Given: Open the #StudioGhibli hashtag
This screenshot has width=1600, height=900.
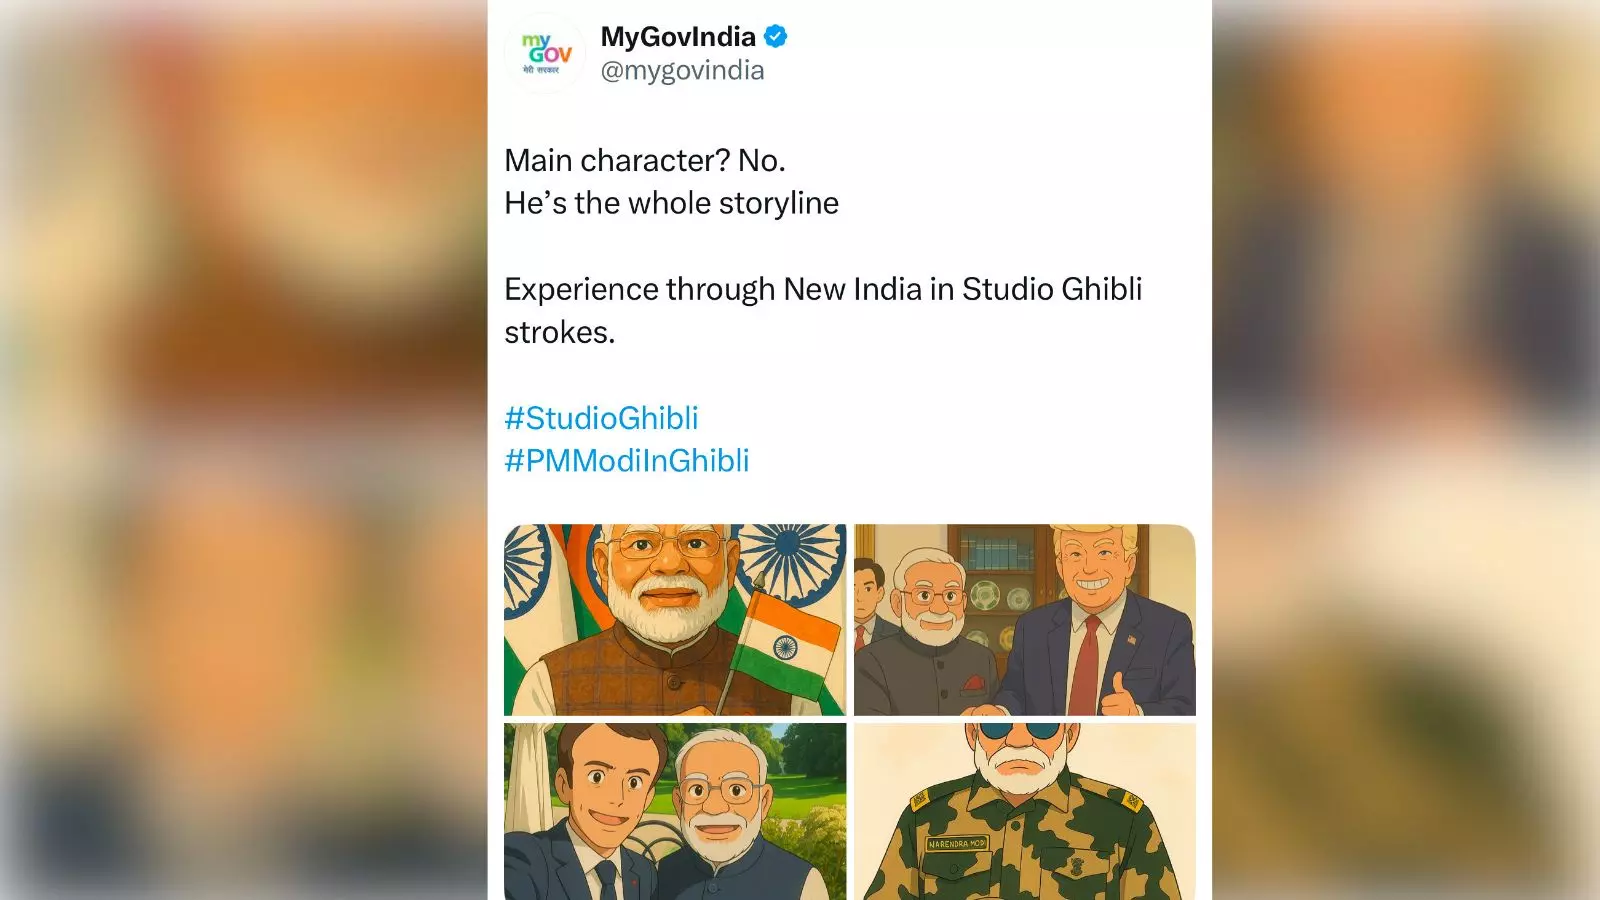Looking at the screenshot, I should (x=601, y=418).
